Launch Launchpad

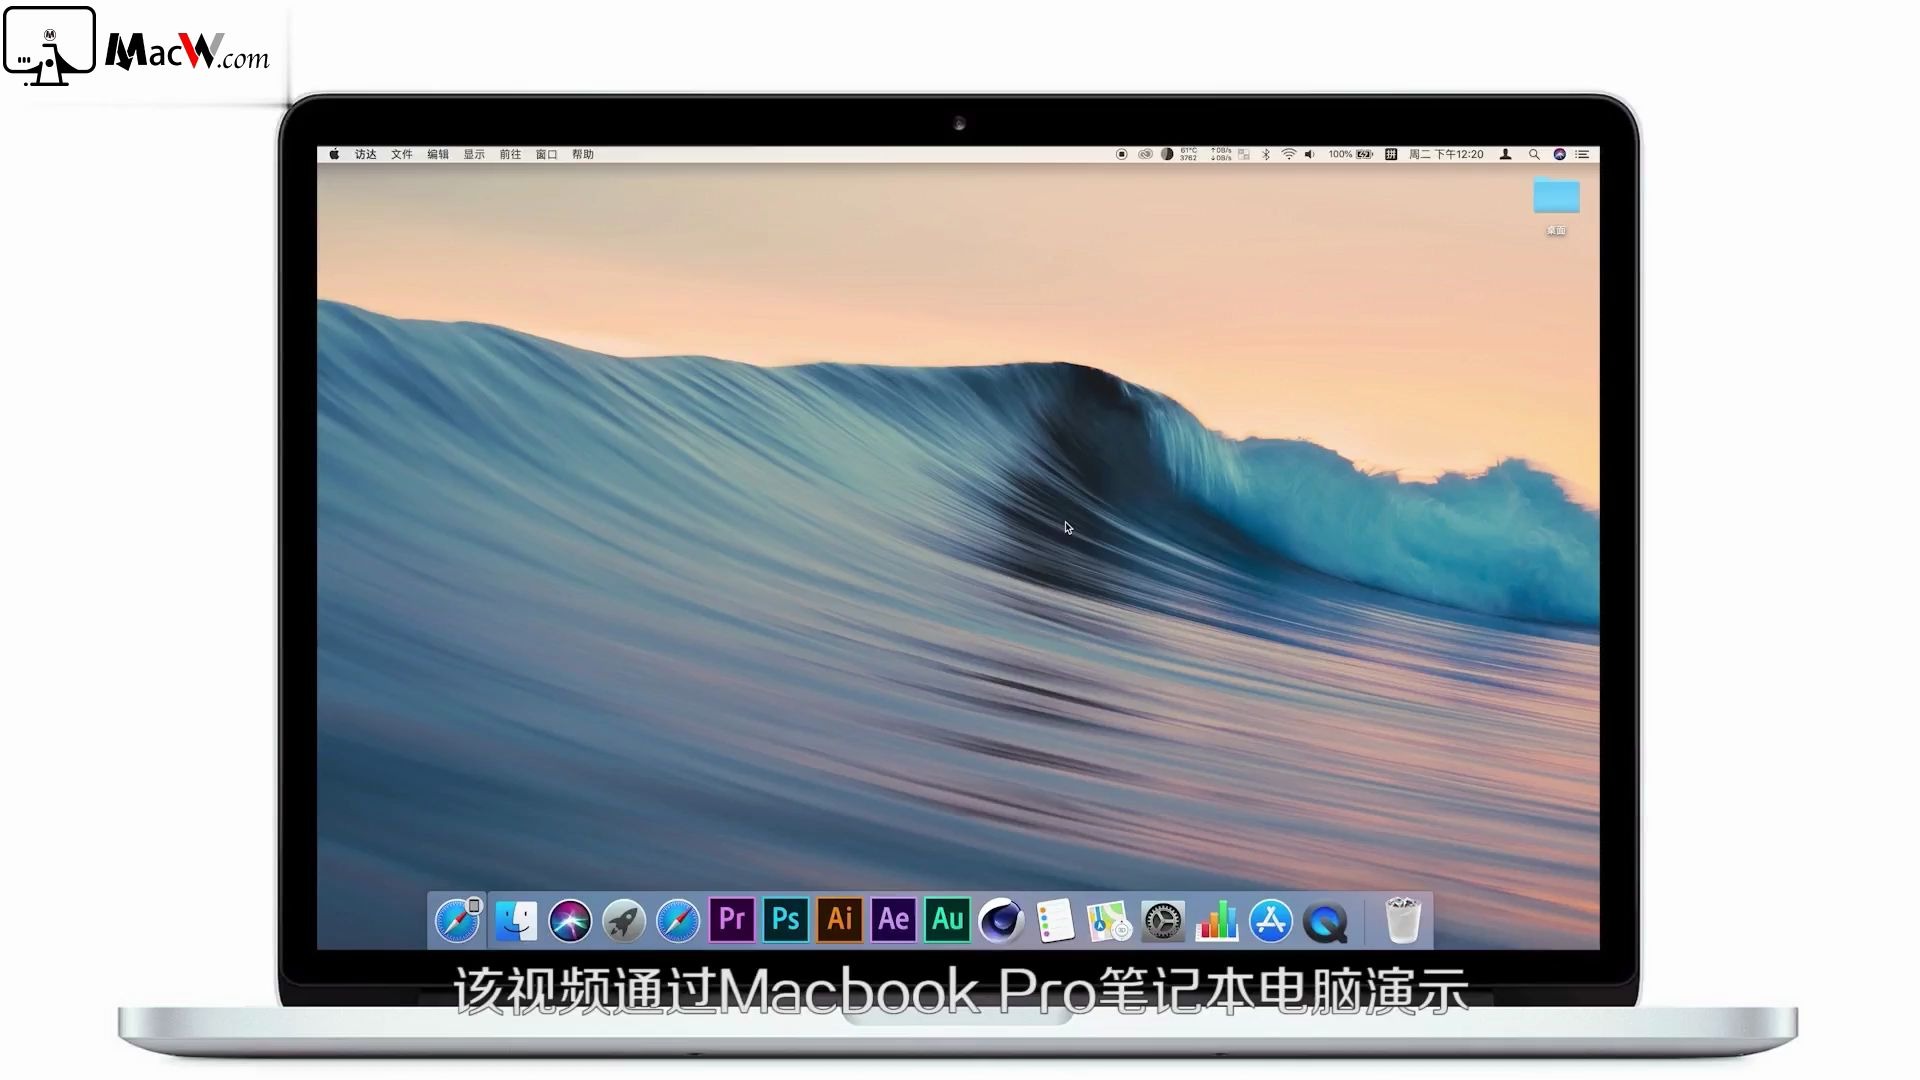pos(622,919)
